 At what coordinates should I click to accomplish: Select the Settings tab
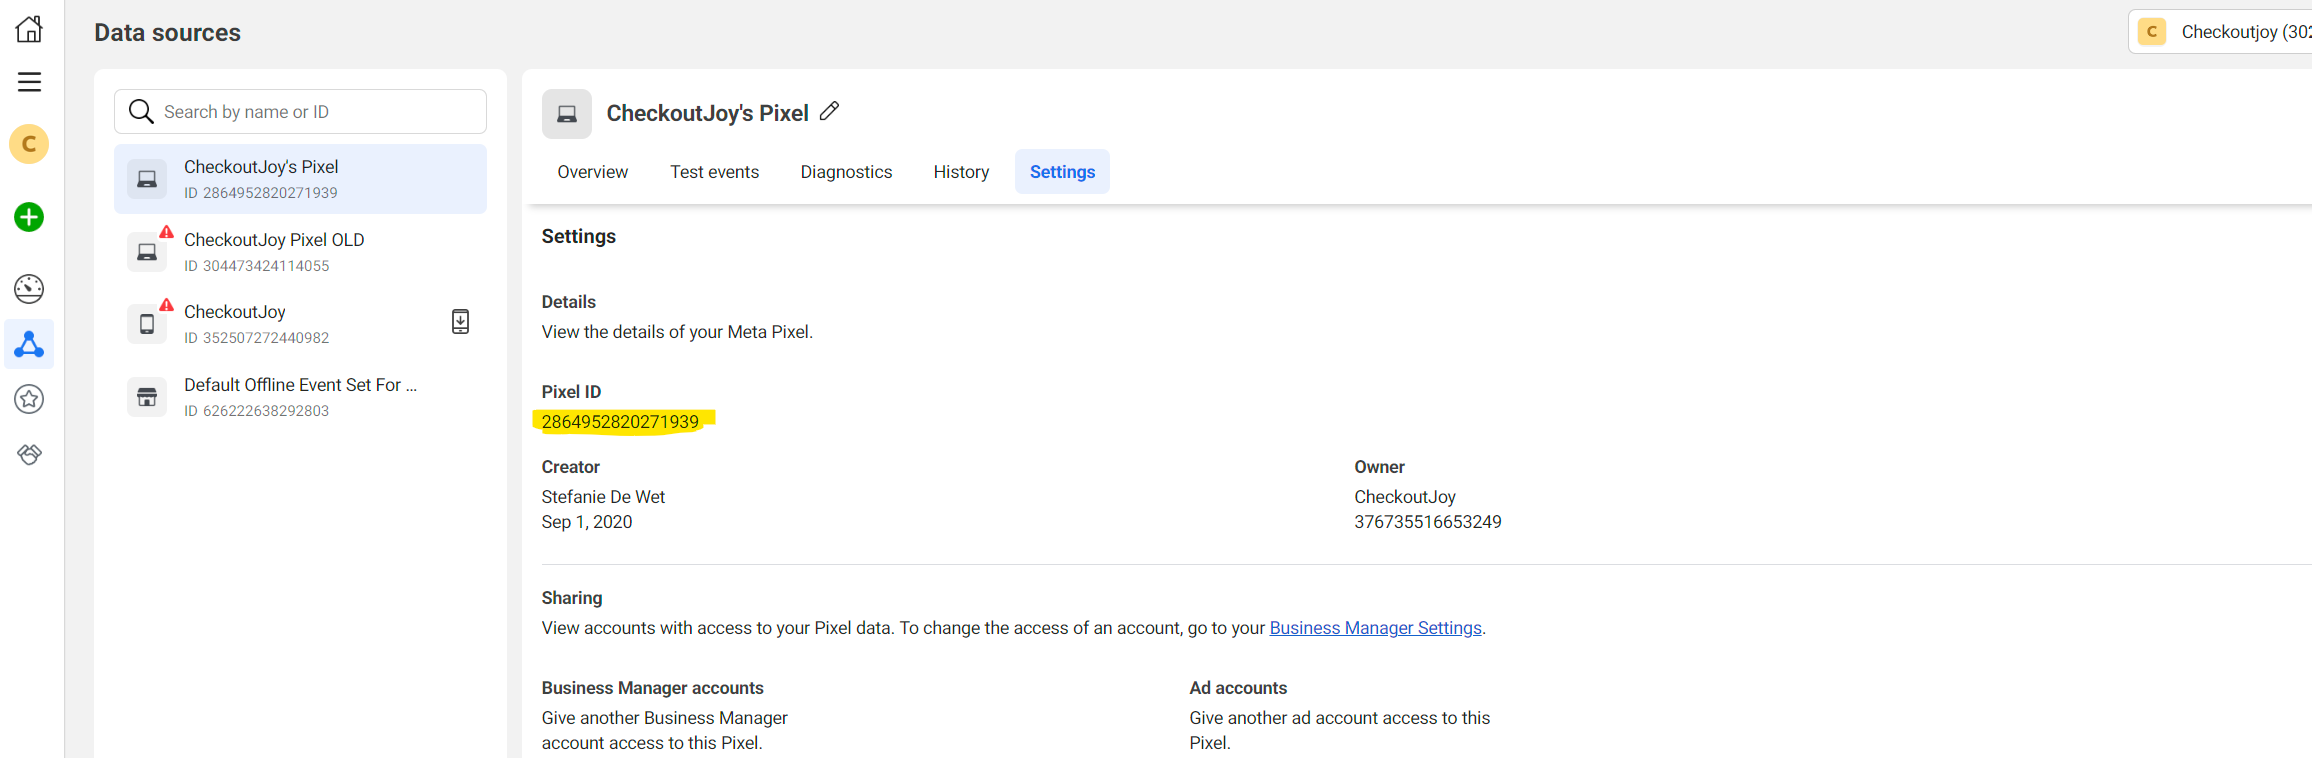pos(1062,172)
